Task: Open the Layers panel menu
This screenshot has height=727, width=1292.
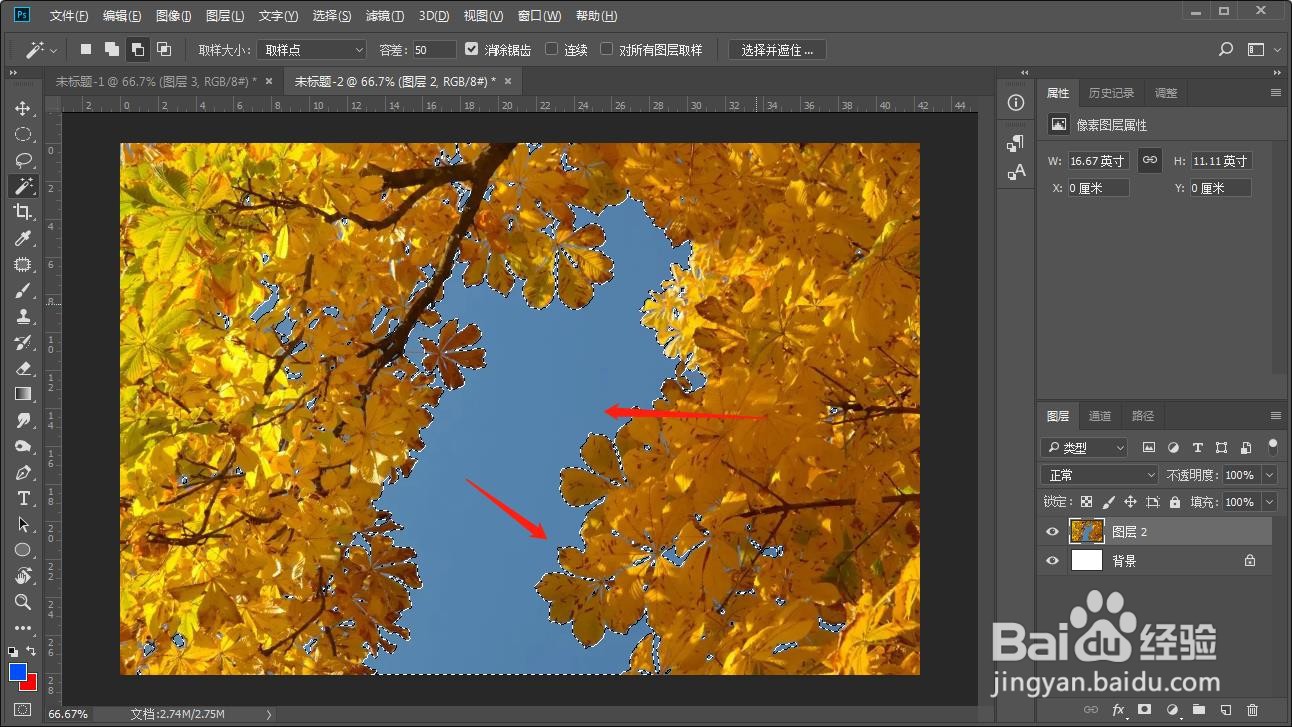Action: click(1276, 416)
